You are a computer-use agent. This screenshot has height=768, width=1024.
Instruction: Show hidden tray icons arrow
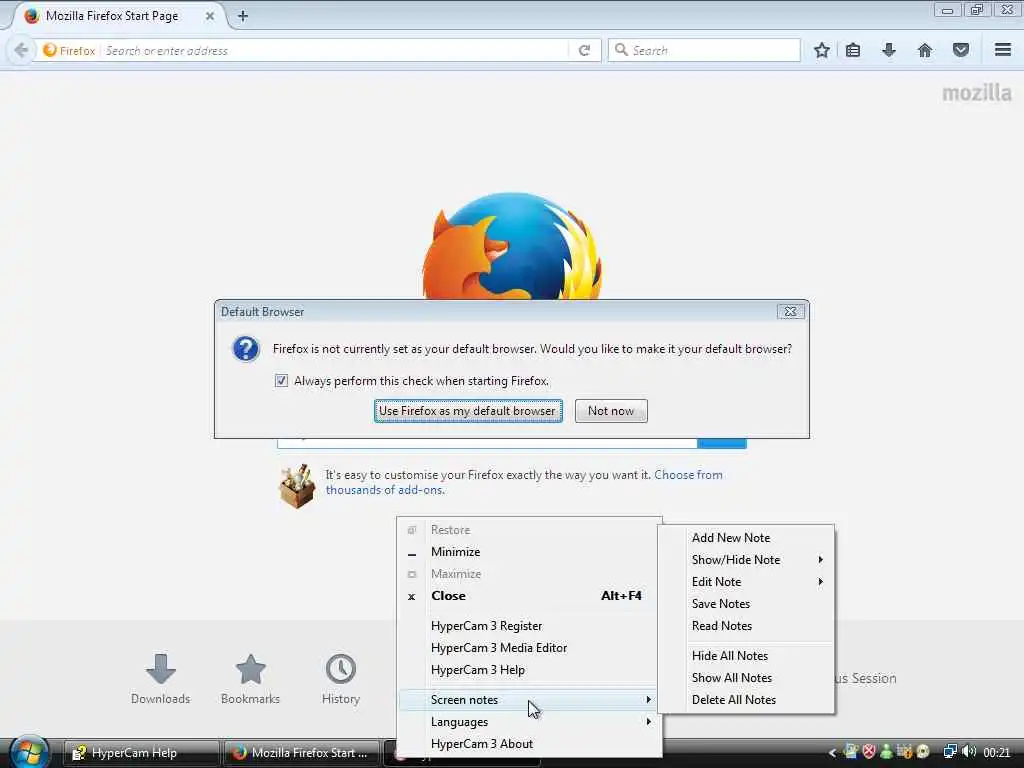[x=831, y=753]
